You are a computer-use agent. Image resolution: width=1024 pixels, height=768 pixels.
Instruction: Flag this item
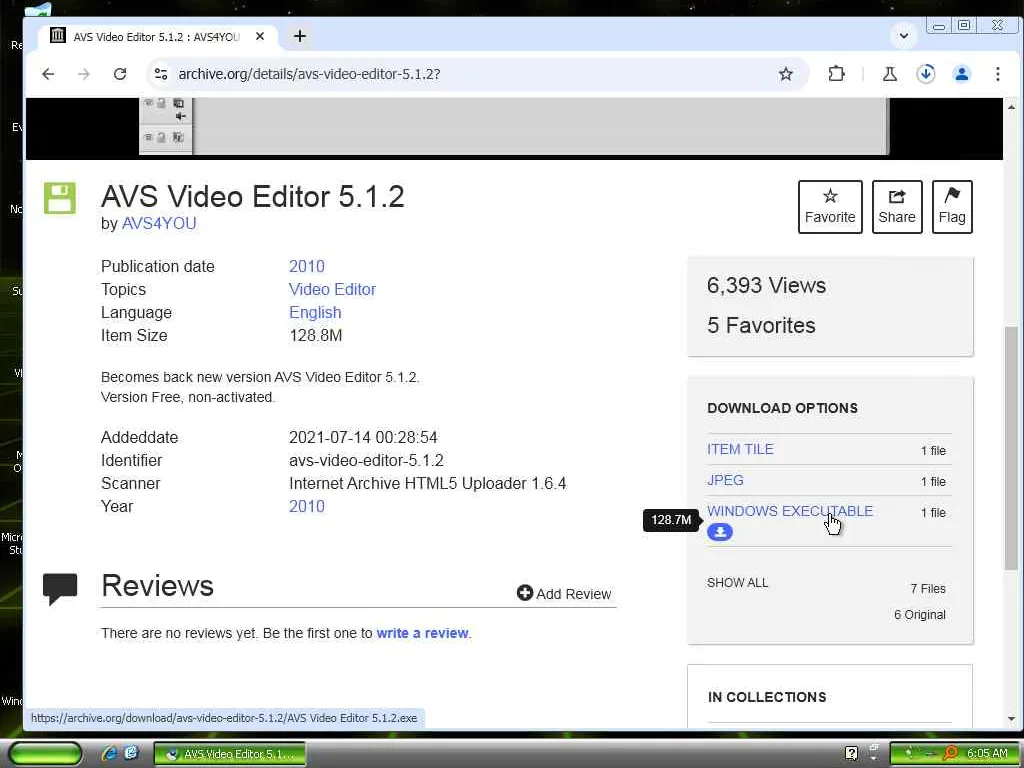click(952, 207)
